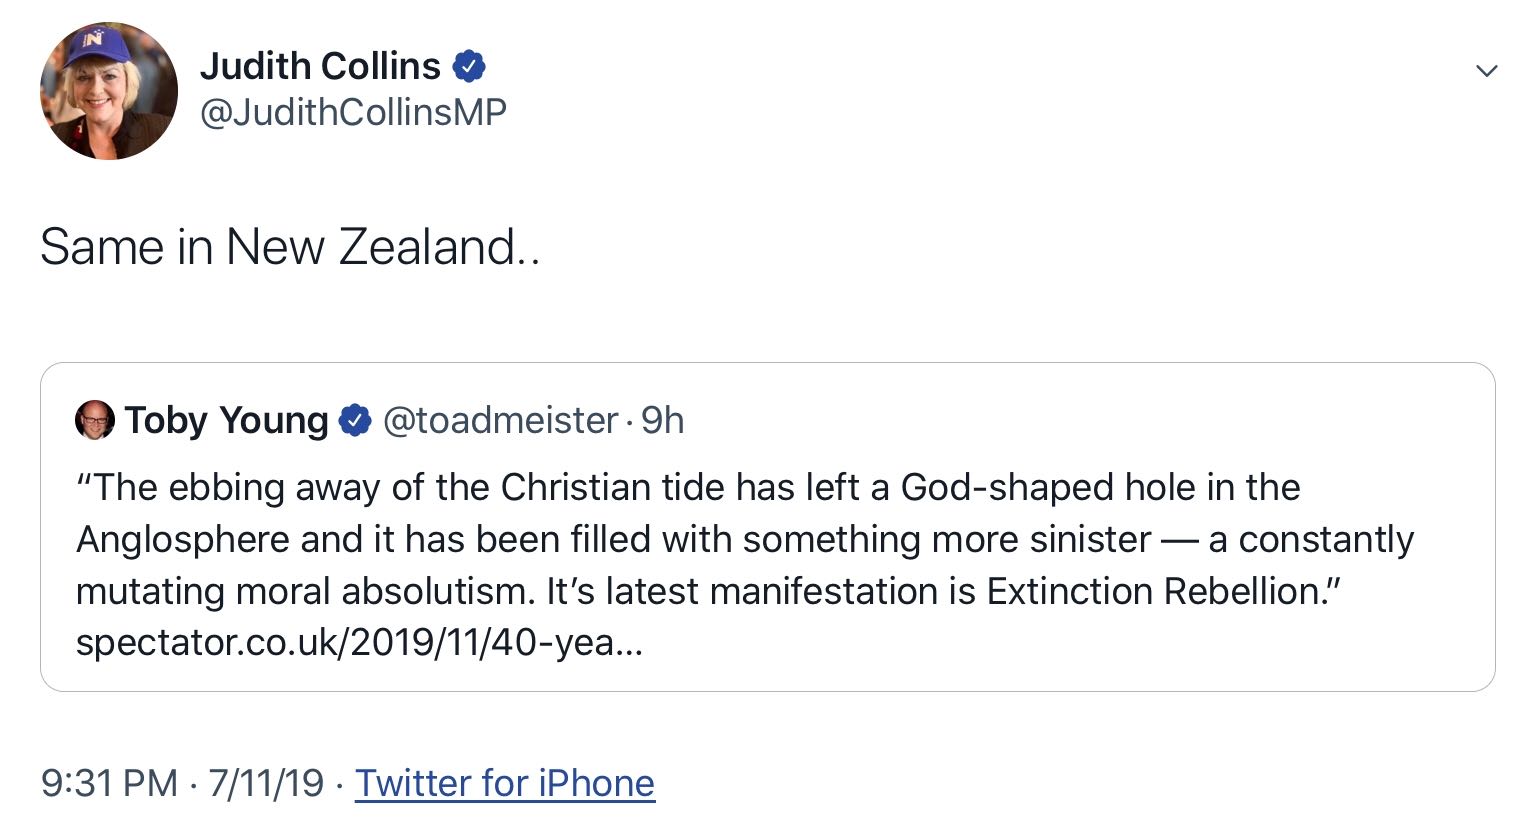The image size is (1520, 837).
Task: Follow the spectator.co.uk article link
Action: [x=360, y=642]
